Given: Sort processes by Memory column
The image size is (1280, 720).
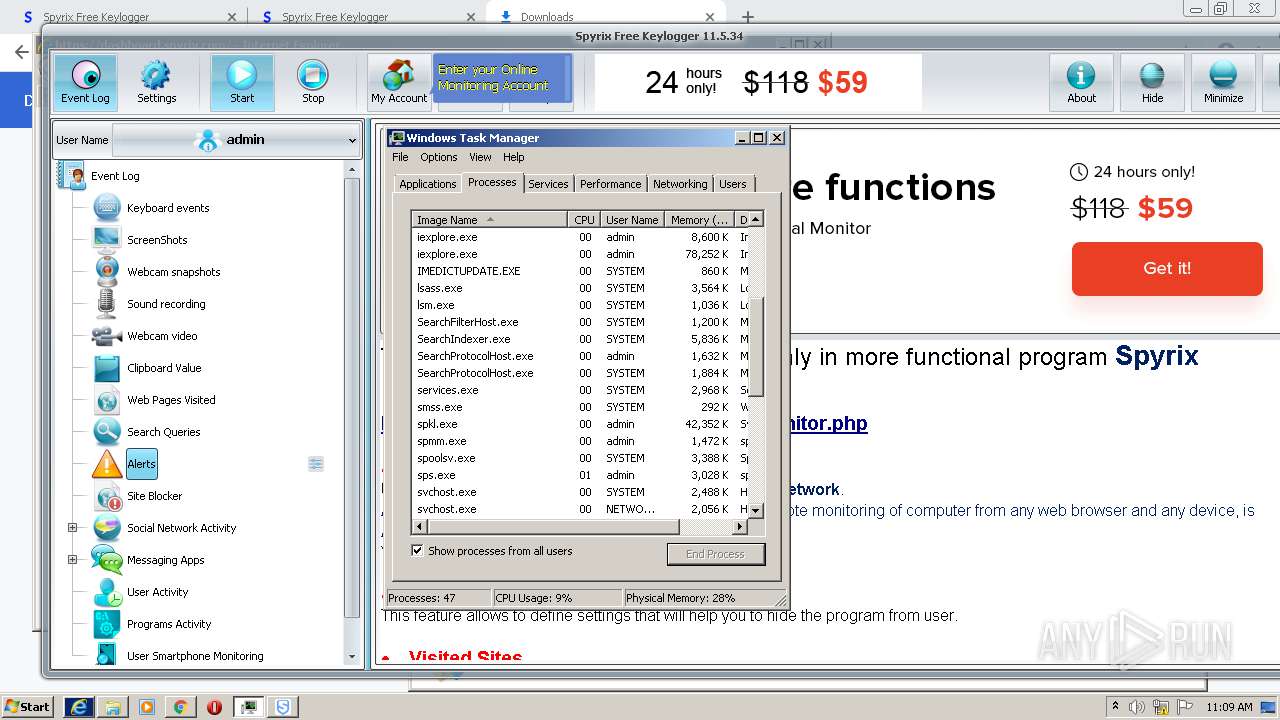Looking at the screenshot, I should click(699, 220).
